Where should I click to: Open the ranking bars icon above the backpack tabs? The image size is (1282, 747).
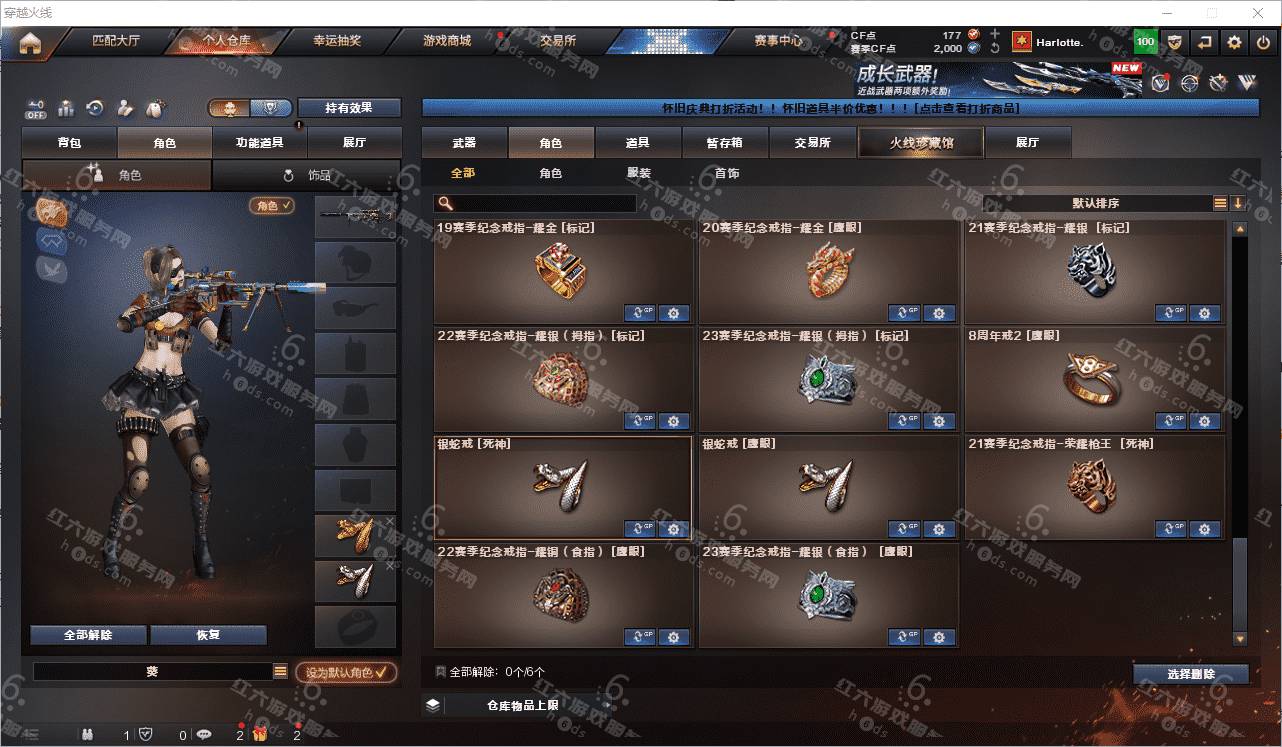(67, 108)
